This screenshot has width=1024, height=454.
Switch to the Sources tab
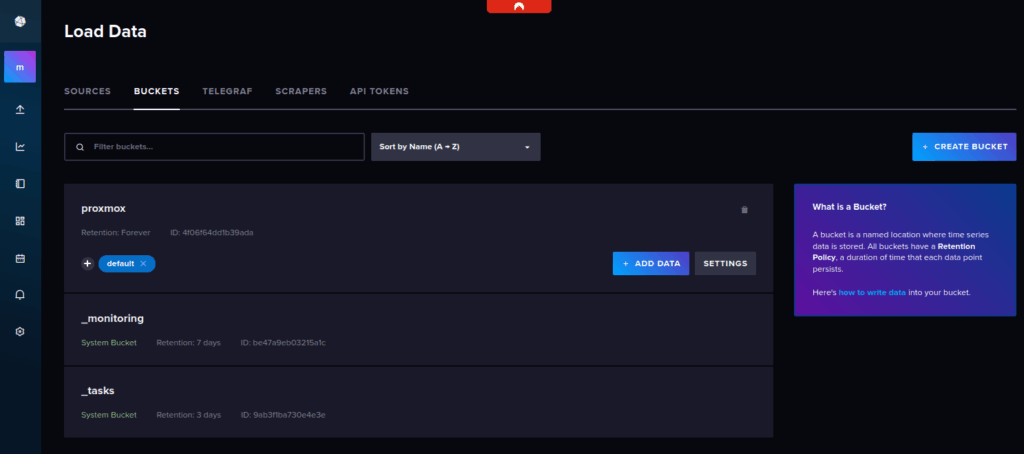[87, 91]
